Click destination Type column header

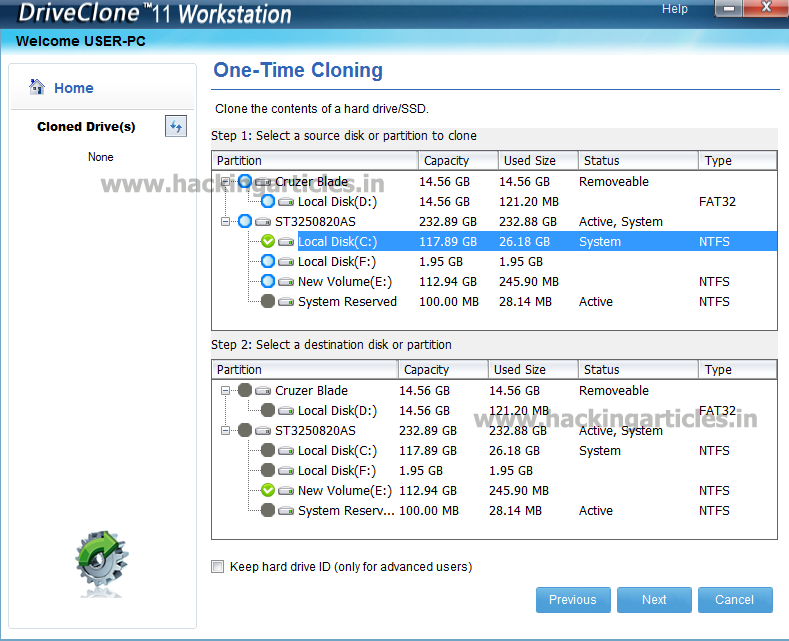click(738, 369)
